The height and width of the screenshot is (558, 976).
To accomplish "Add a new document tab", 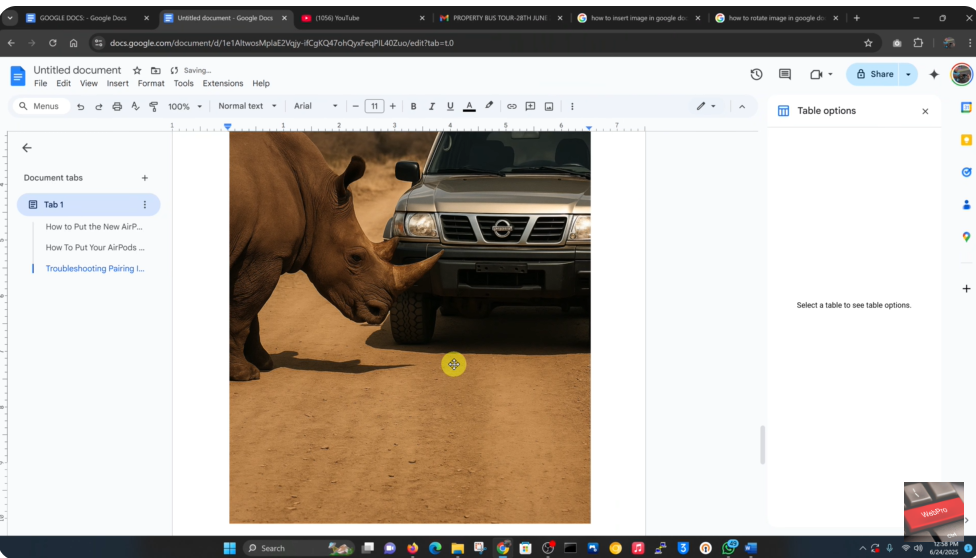I will click(144, 178).
